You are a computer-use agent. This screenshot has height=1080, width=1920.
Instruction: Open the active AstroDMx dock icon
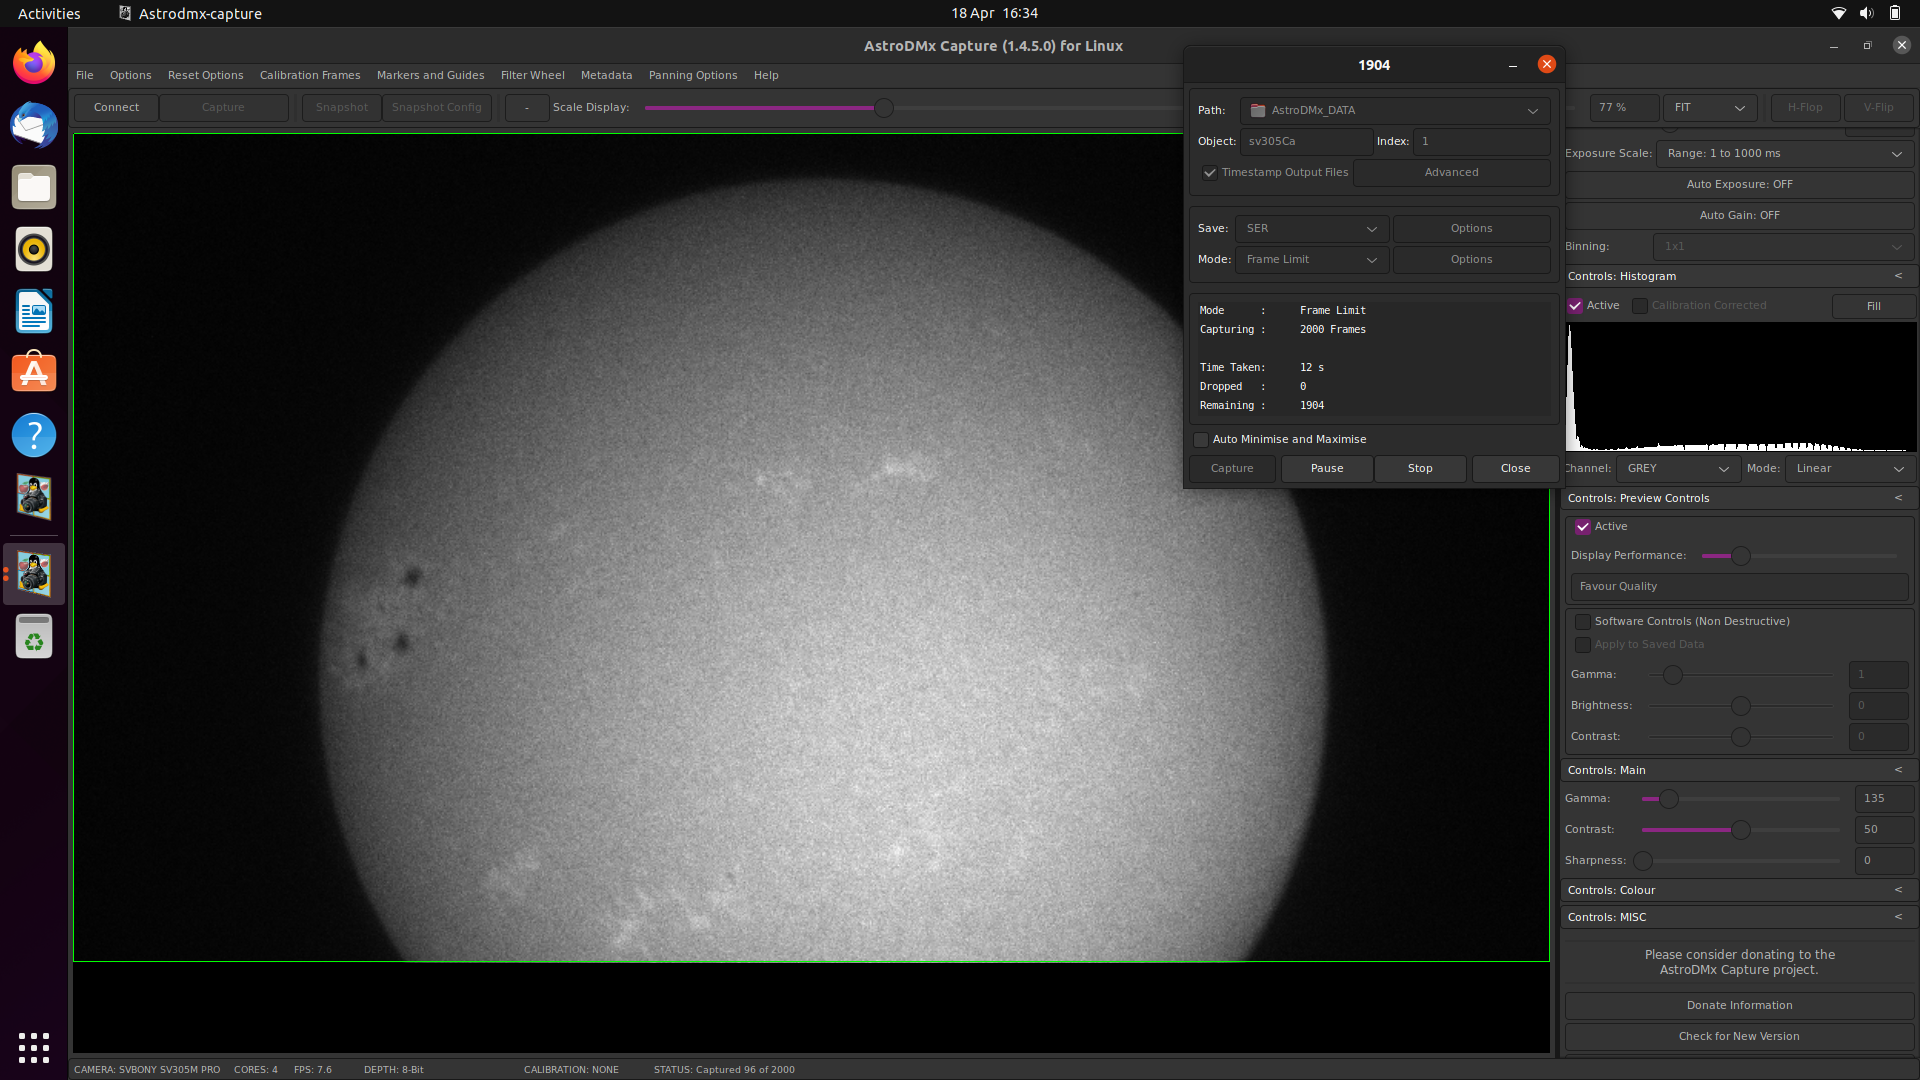coord(34,574)
